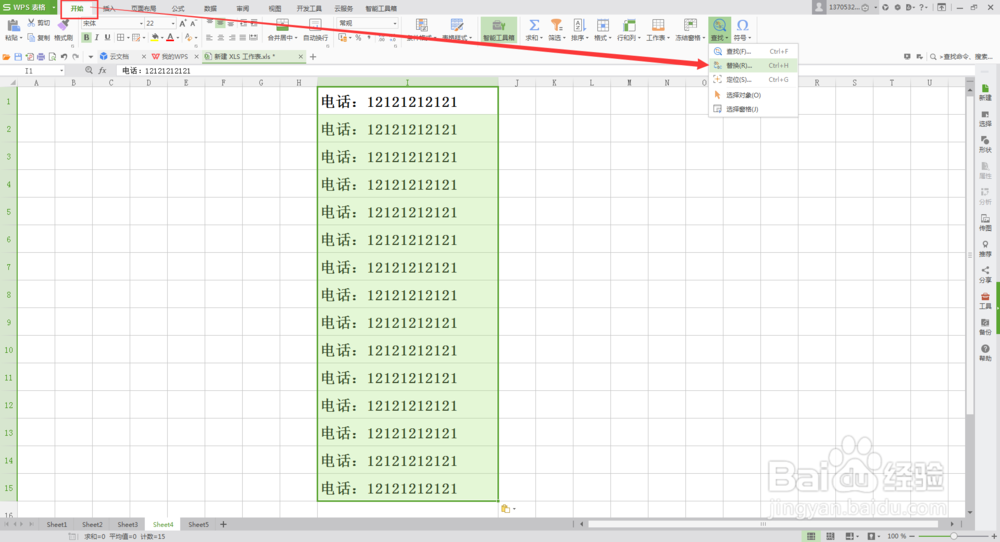This screenshot has width=1000, height=542.
Task: Click the red font color A swatch
Action: tap(170, 38)
